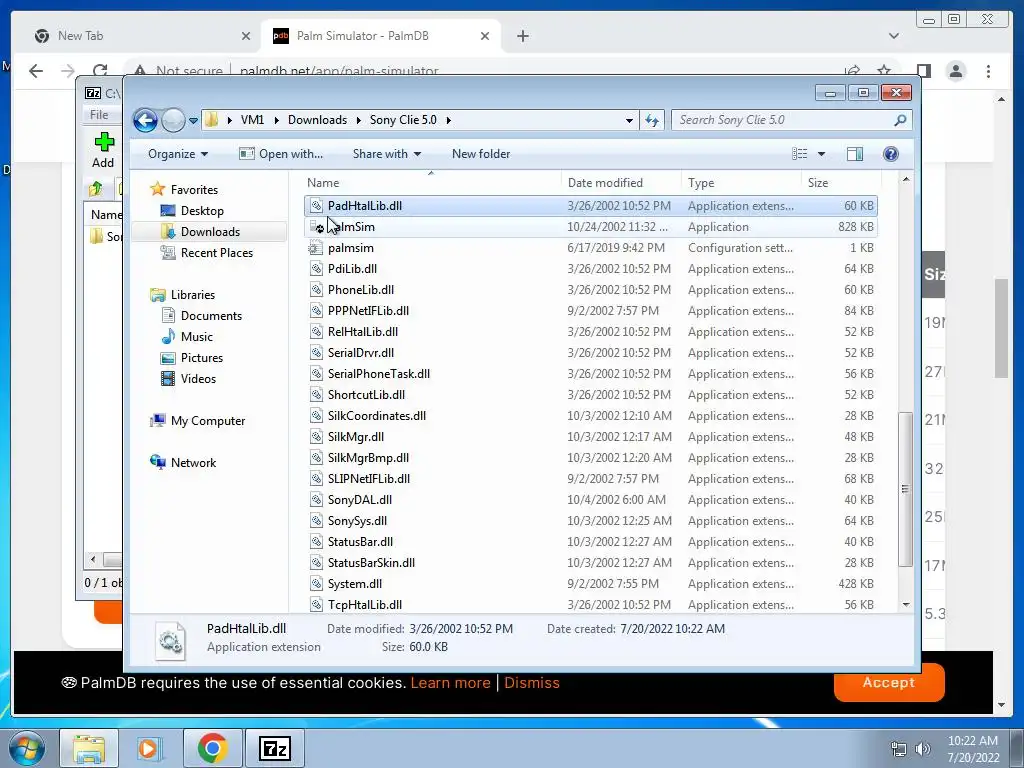Click the 7-Zip Add button
1024x768 pixels.
(x=103, y=150)
